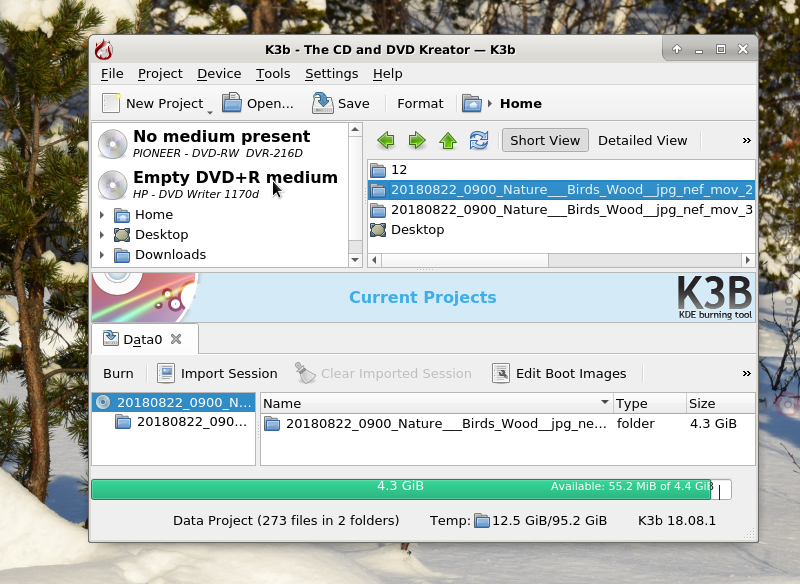Select the 20180822_090... subfolder in the project tree

(182, 422)
